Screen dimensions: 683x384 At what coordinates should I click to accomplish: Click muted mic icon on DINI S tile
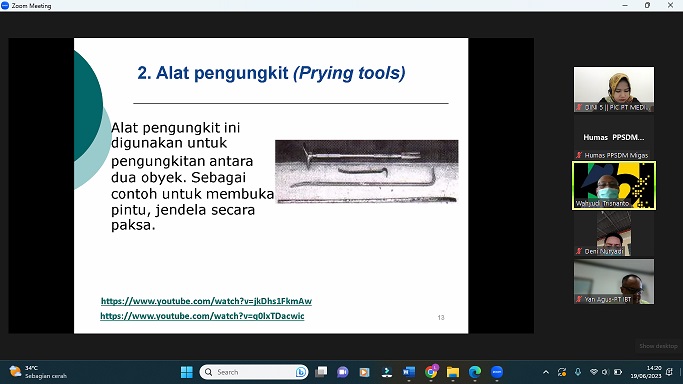[579, 107]
